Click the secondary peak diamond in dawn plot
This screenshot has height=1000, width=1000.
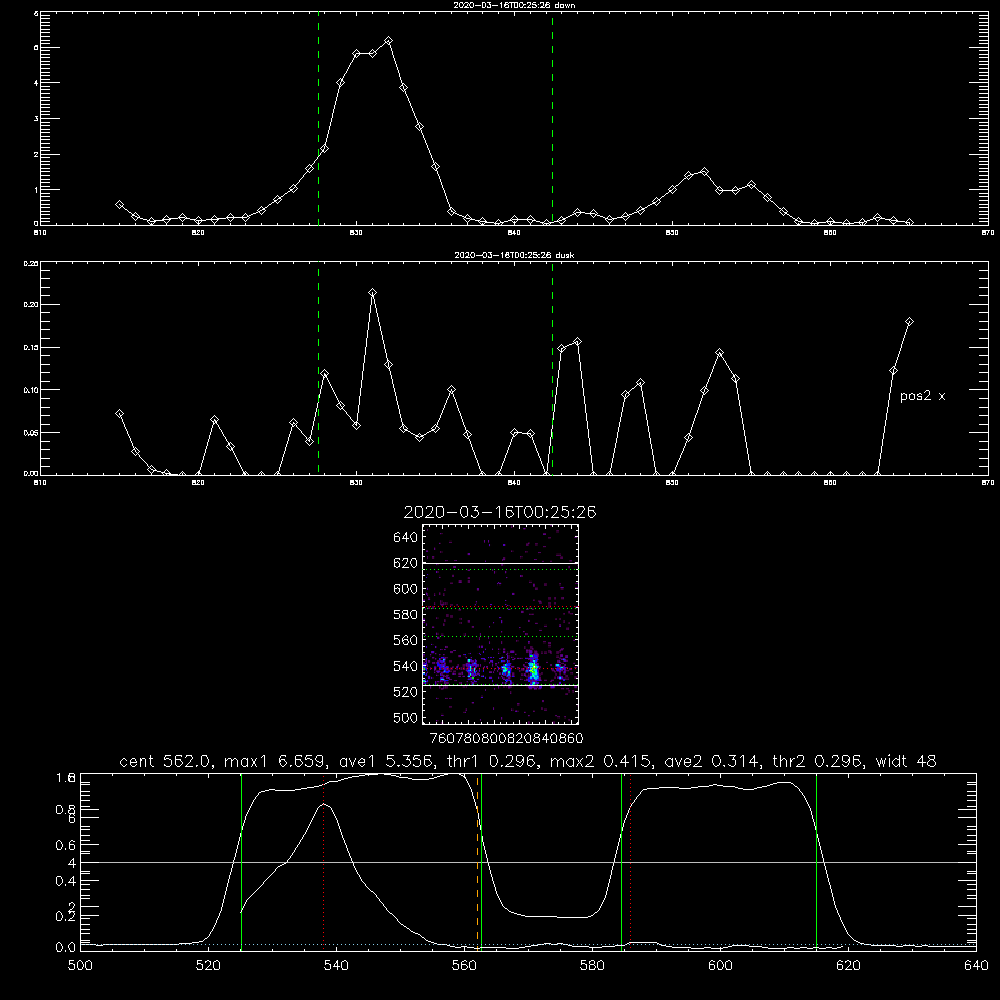click(704, 172)
